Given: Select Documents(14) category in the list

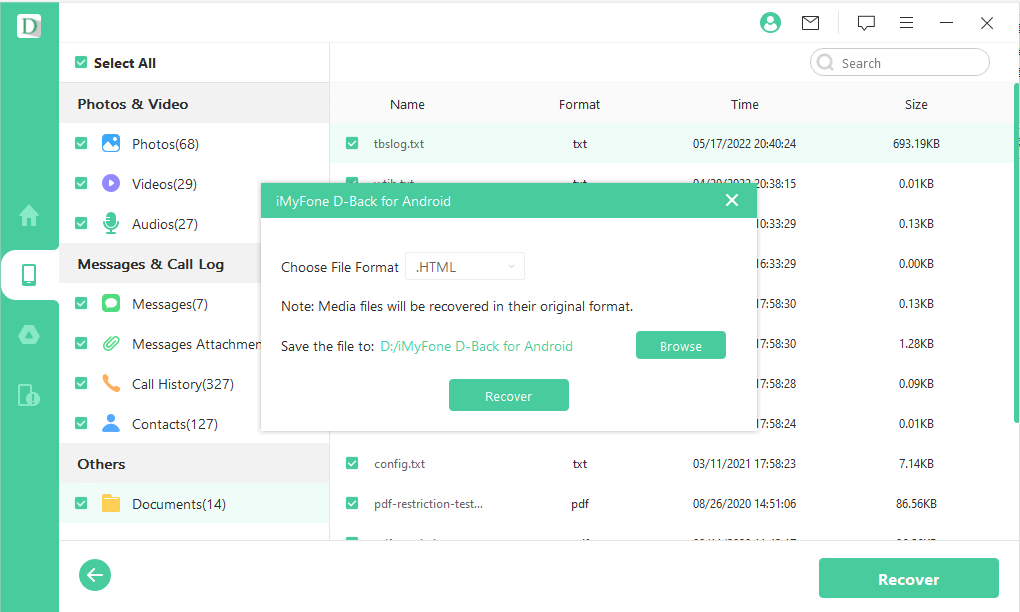Looking at the screenshot, I should (x=178, y=504).
